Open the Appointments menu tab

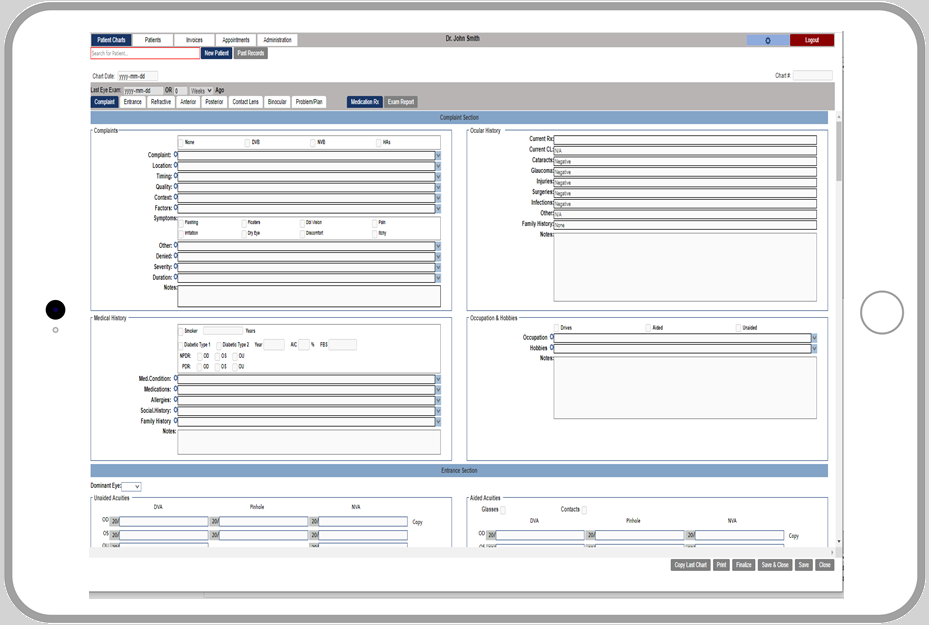(236, 40)
